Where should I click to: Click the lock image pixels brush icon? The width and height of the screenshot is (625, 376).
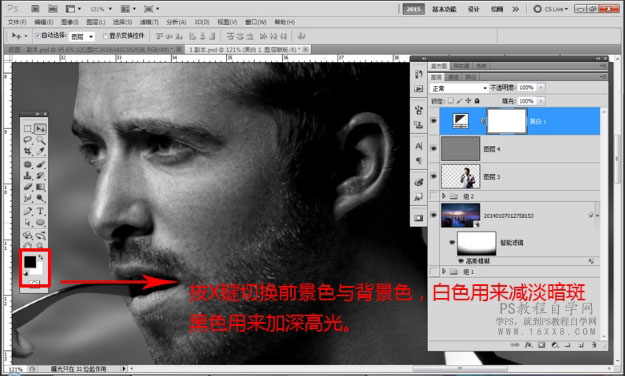coord(459,101)
